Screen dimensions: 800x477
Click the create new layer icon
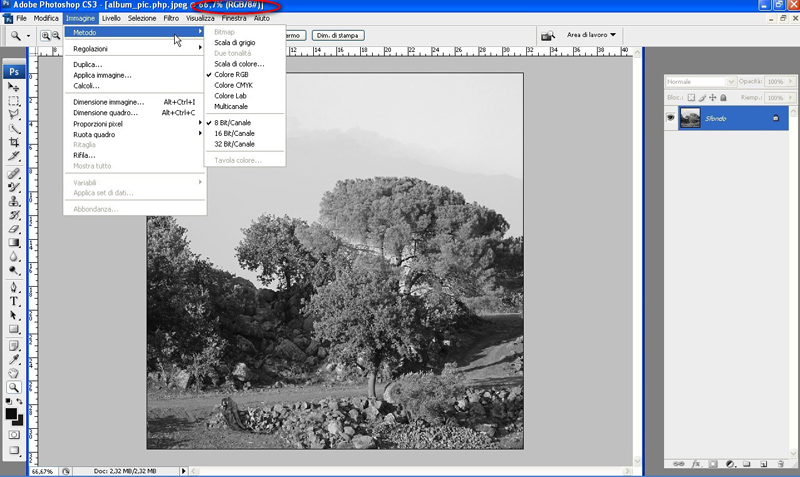click(x=761, y=464)
